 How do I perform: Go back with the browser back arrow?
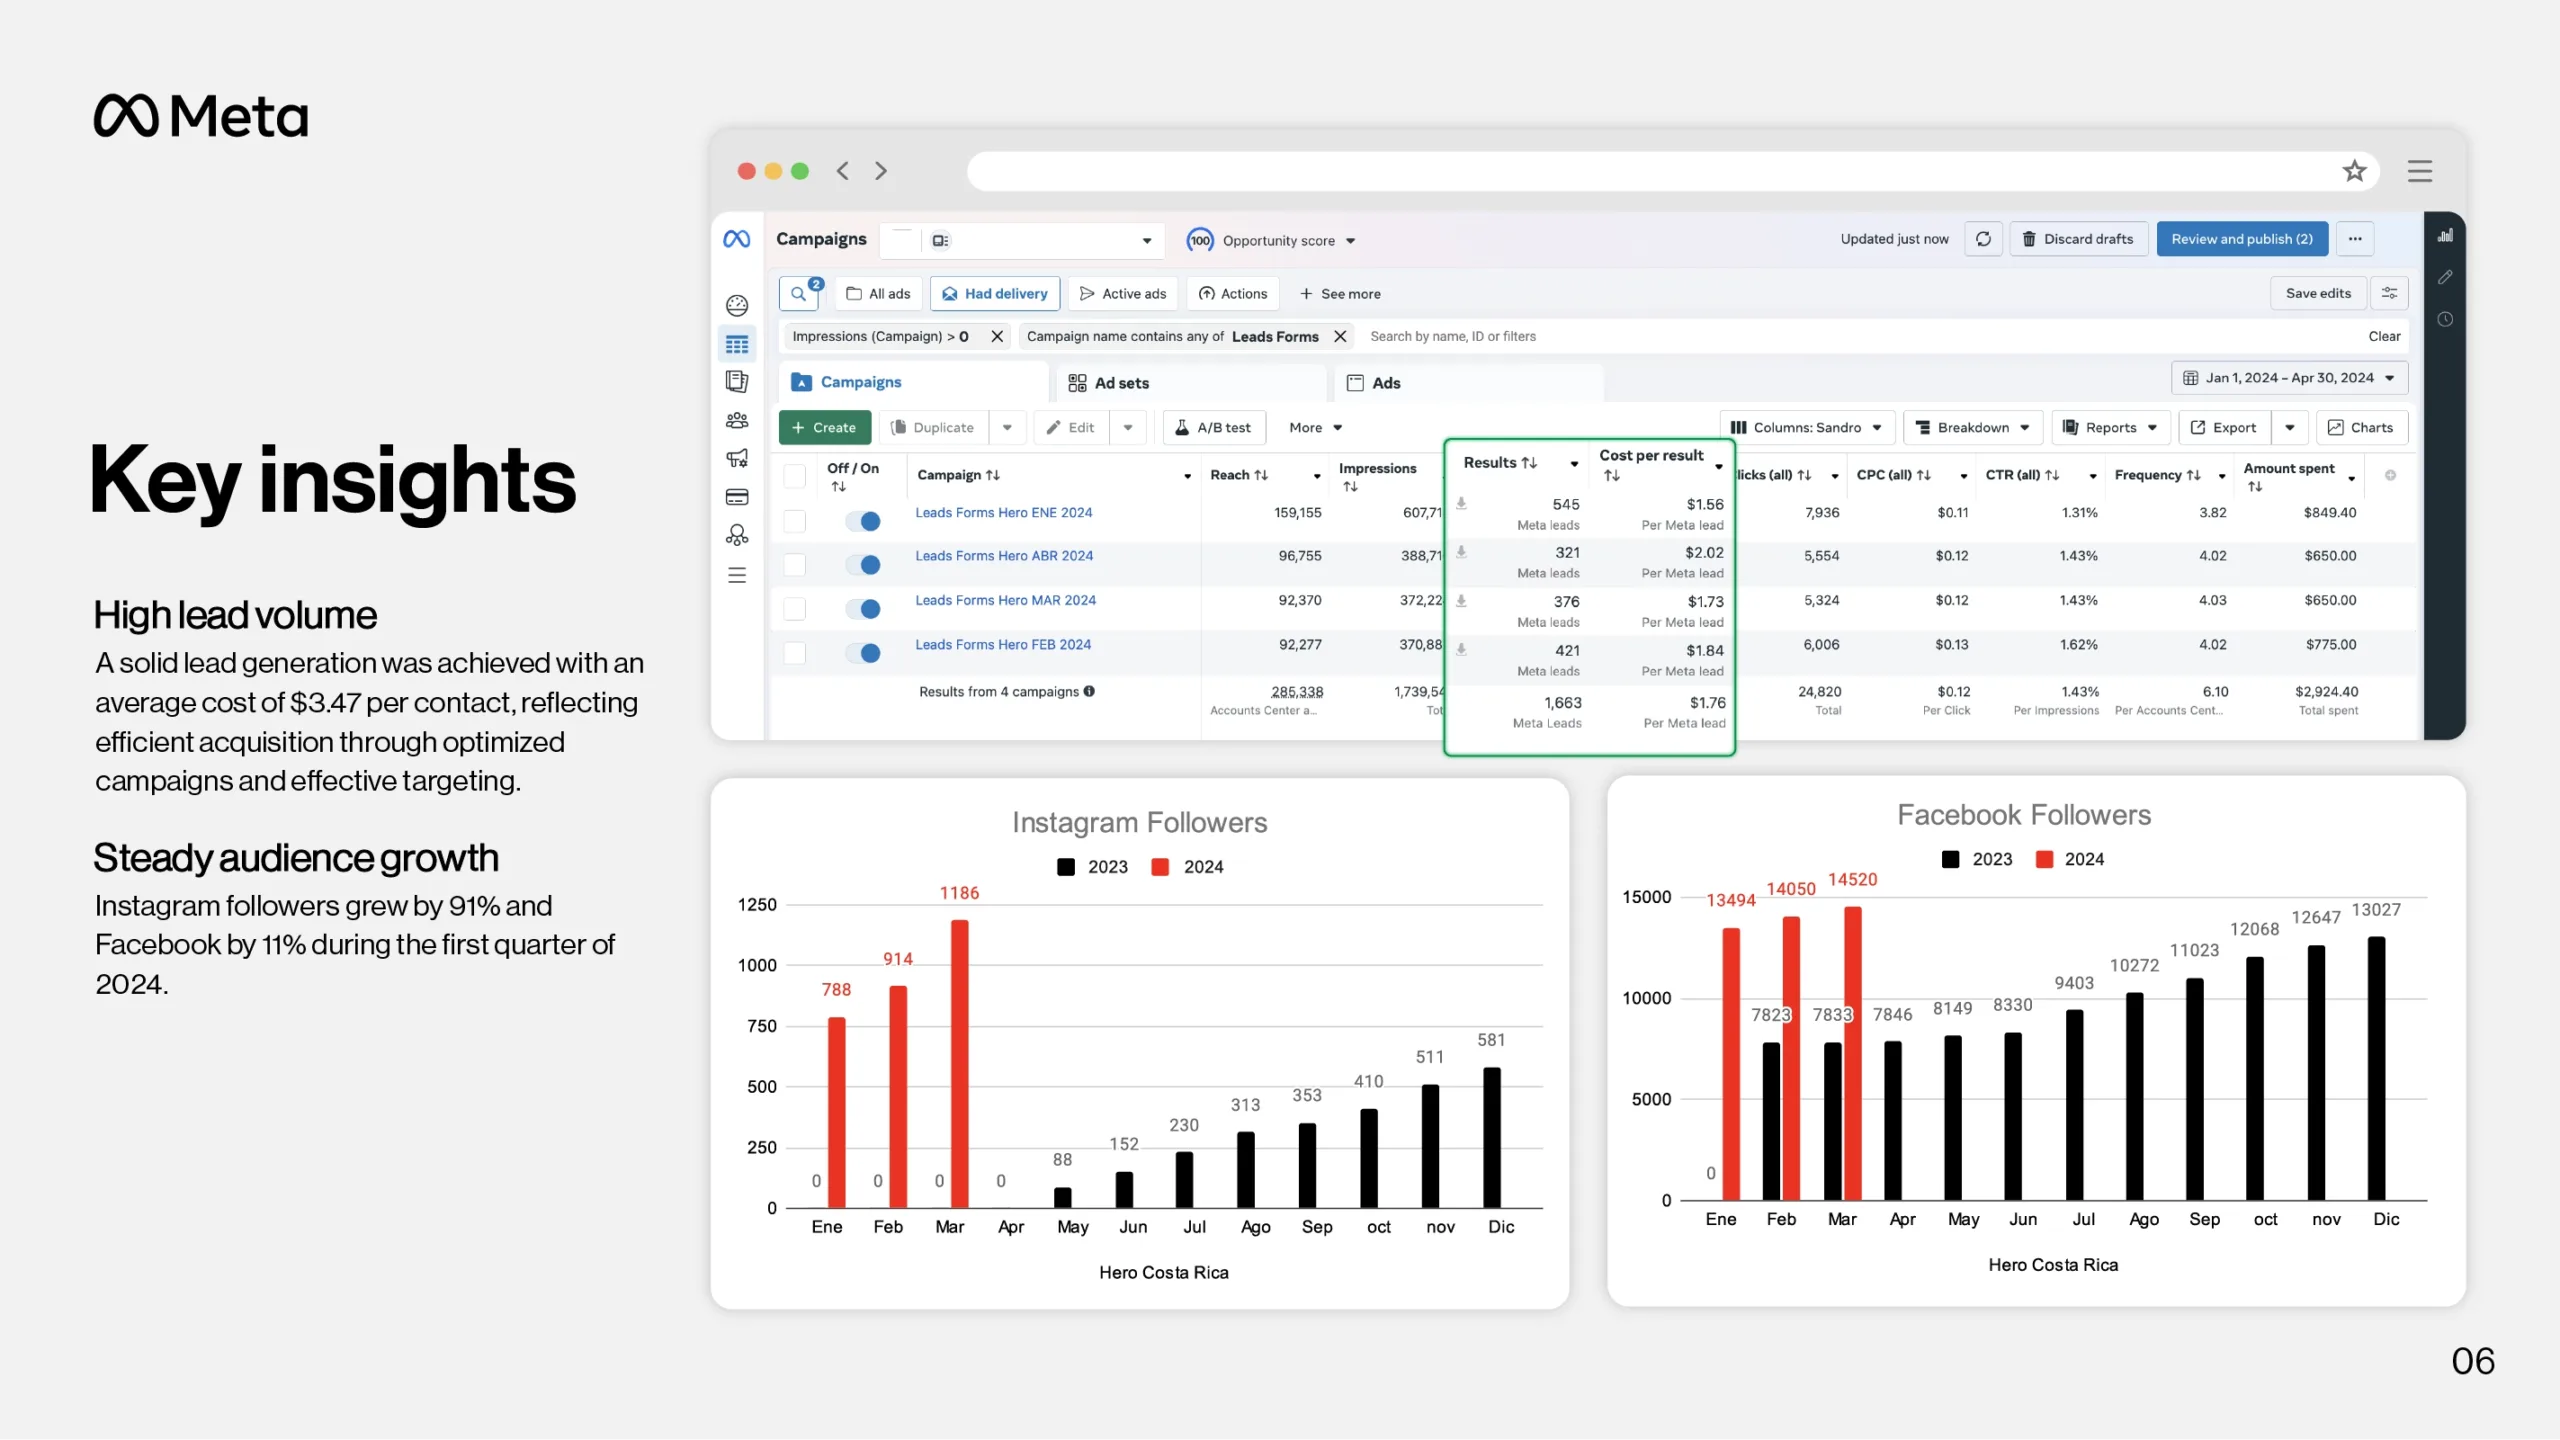click(x=843, y=171)
